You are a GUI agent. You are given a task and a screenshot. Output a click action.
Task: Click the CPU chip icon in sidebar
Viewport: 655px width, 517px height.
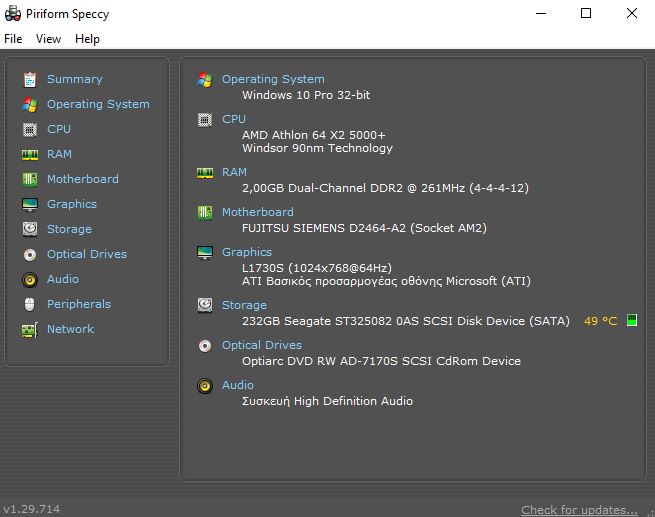(30, 129)
